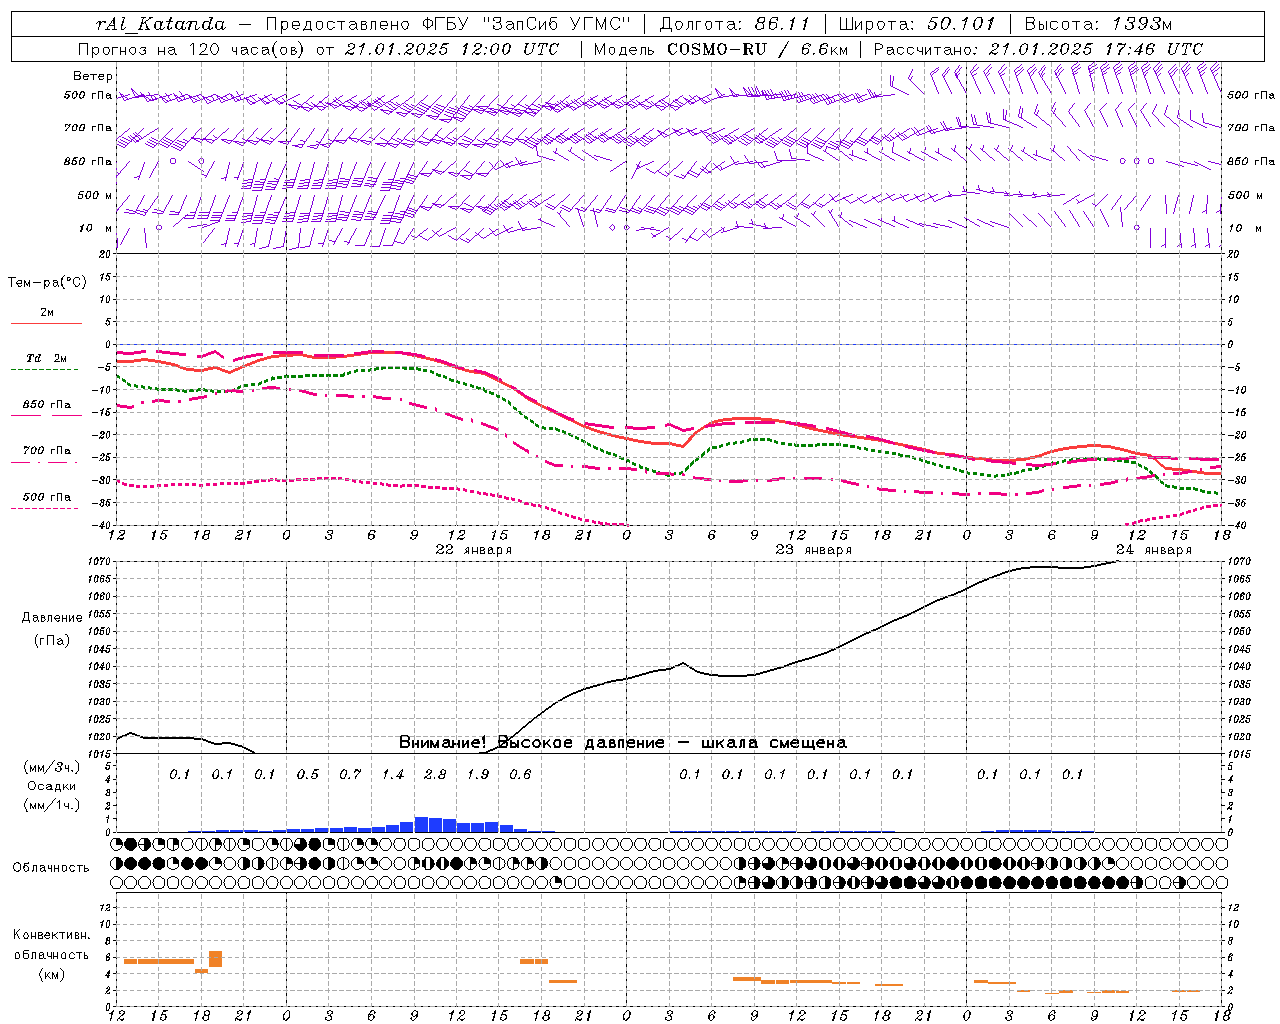Click the 1.9 precipitation total value

[x=478, y=775]
